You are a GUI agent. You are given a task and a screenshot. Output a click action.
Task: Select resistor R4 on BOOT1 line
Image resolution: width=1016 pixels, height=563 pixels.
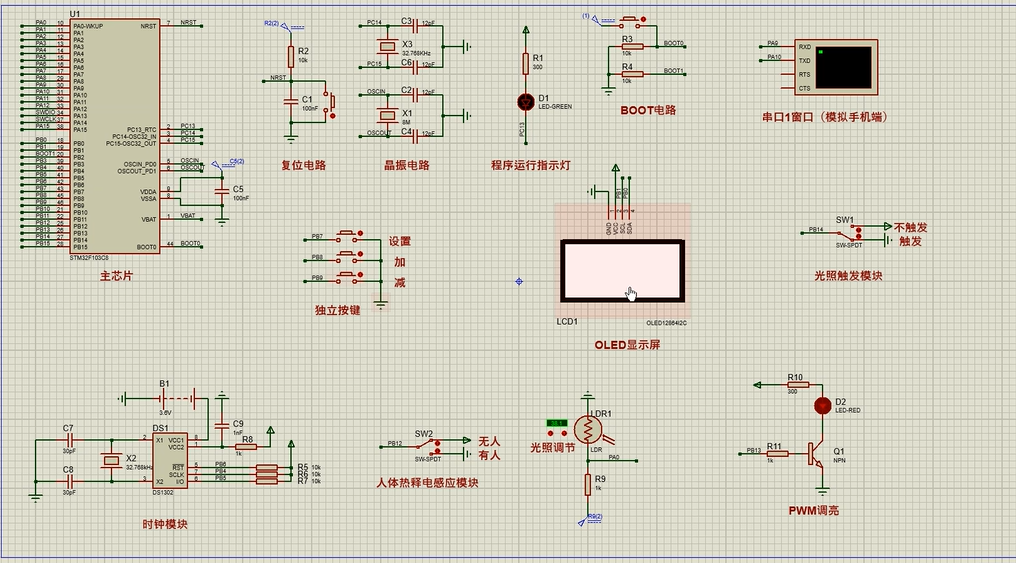pos(632,74)
